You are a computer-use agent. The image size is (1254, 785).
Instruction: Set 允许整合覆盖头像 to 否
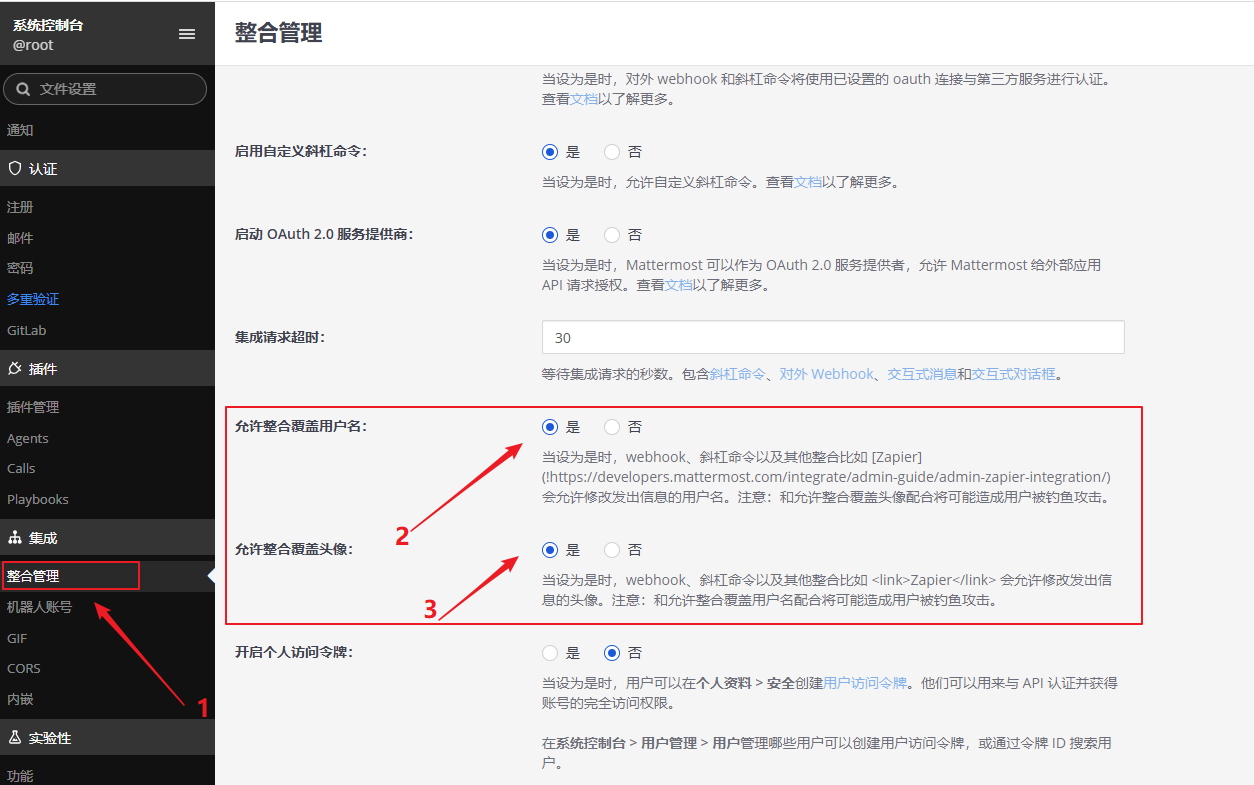click(x=613, y=550)
